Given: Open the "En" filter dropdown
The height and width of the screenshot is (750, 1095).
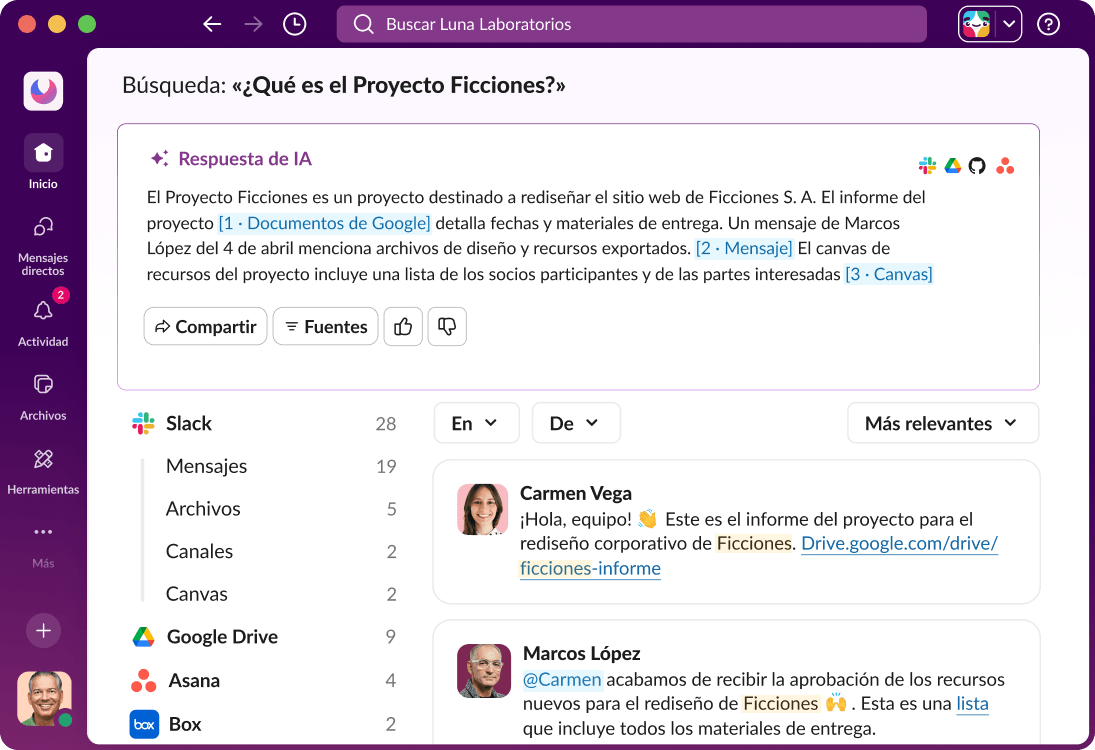Looking at the screenshot, I should [x=476, y=423].
